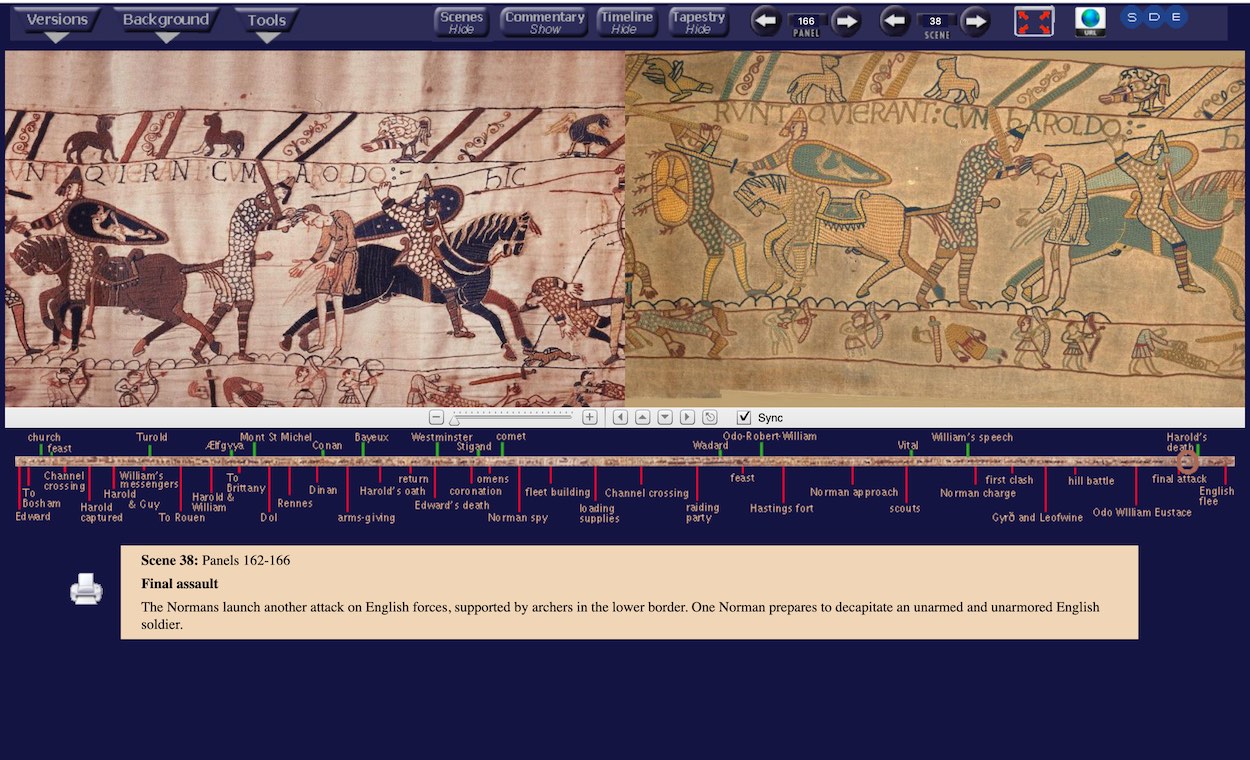Click the red fullscreen arrows icon

tap(1034, 21)
